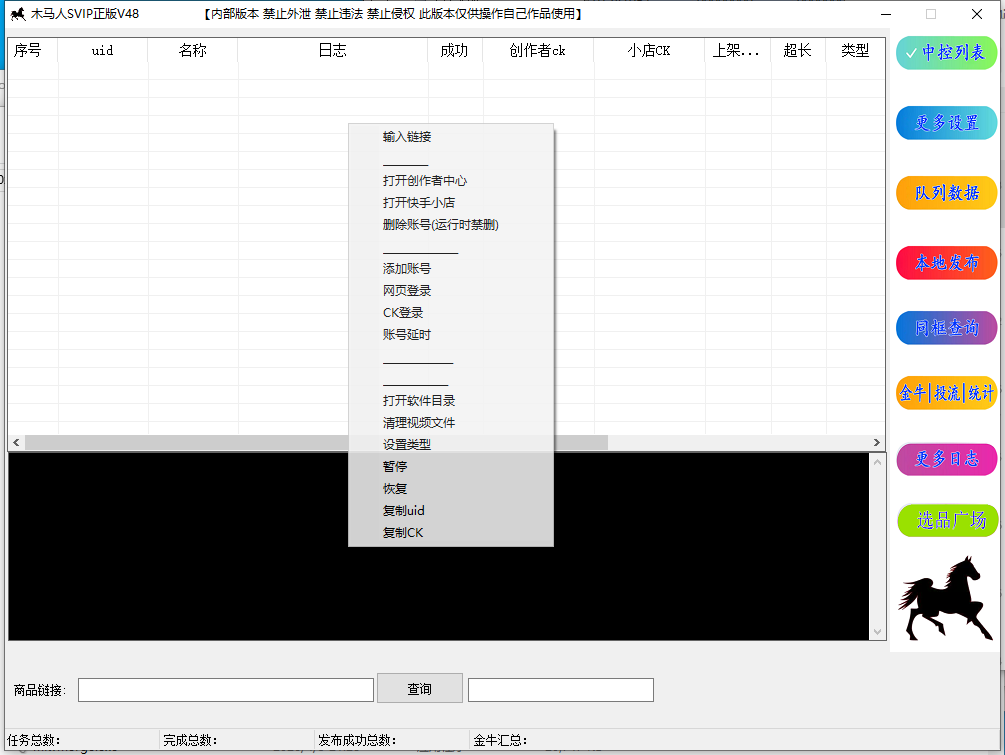Choose 账号延时 menu entry

click(451, 335)
